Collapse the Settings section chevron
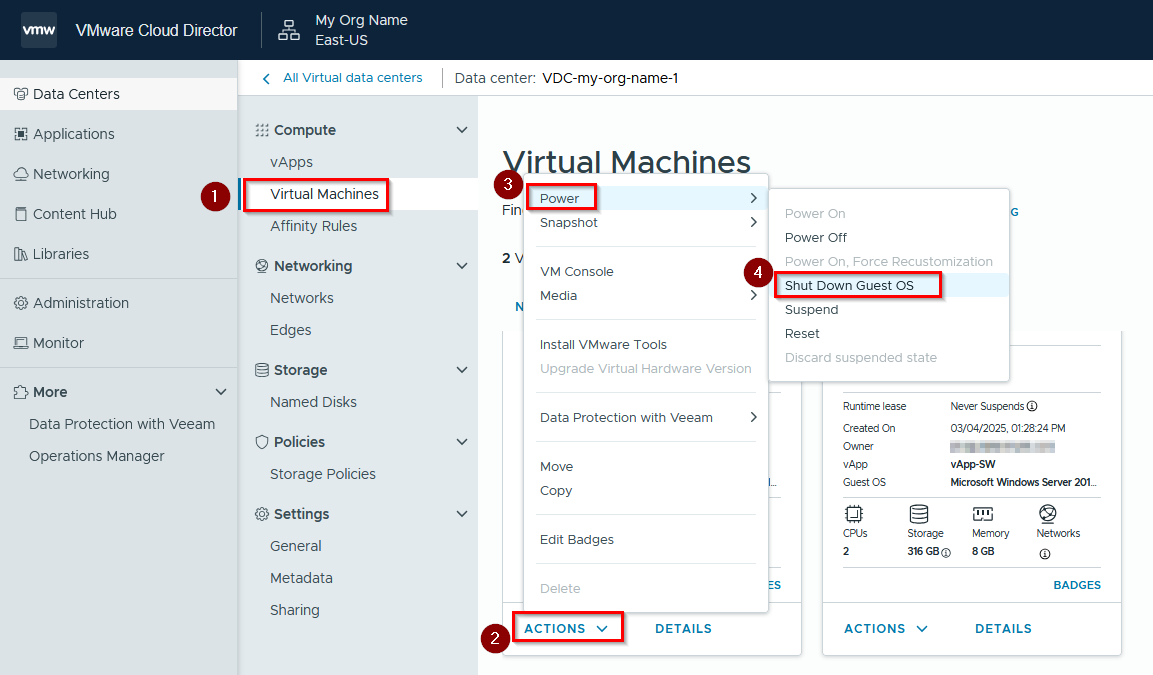The image size is (1153, 675). pyautogui.click(x=462, y=514)
